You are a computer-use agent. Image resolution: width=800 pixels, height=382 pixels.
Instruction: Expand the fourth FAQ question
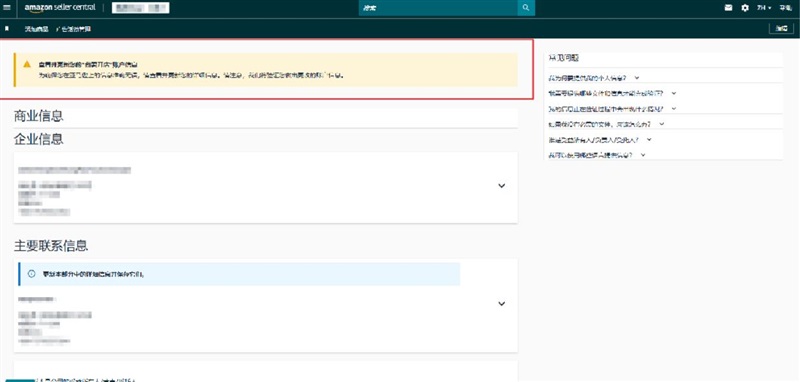(607, 124)
